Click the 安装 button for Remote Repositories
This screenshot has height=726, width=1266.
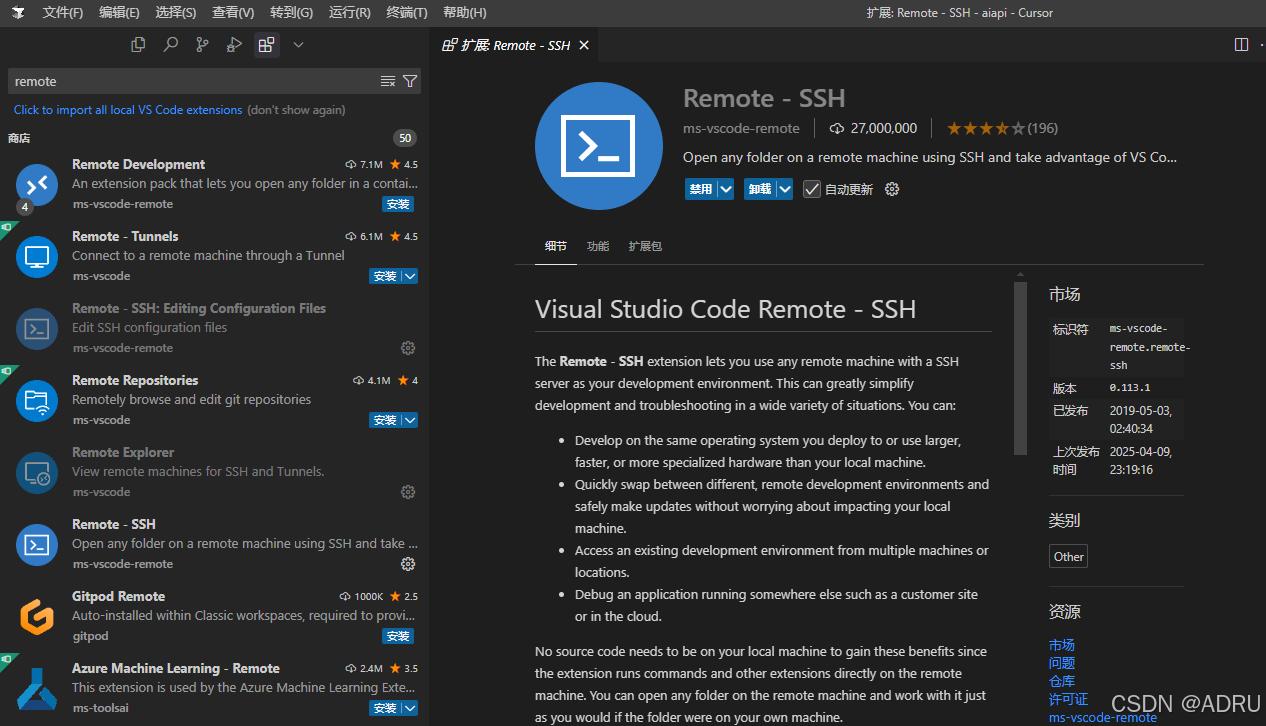[x=385, y=420]
